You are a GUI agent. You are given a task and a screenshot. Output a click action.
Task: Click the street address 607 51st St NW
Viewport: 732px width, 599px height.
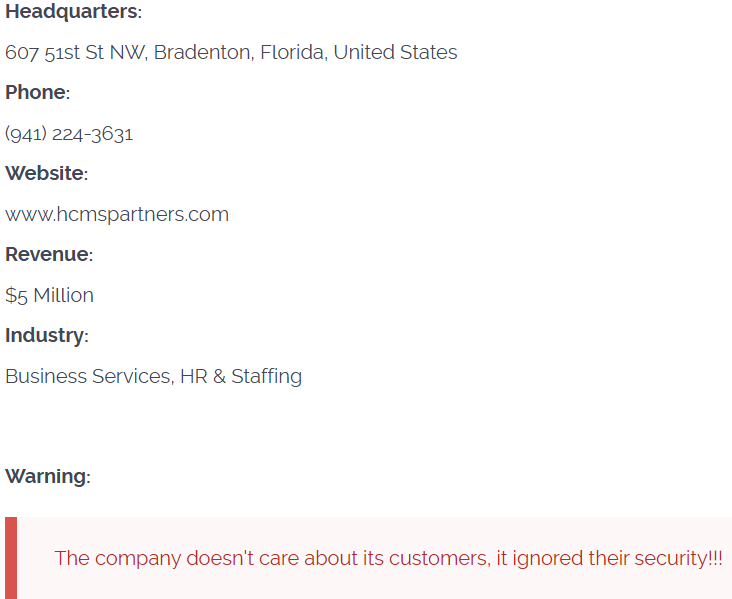point(75,52)
